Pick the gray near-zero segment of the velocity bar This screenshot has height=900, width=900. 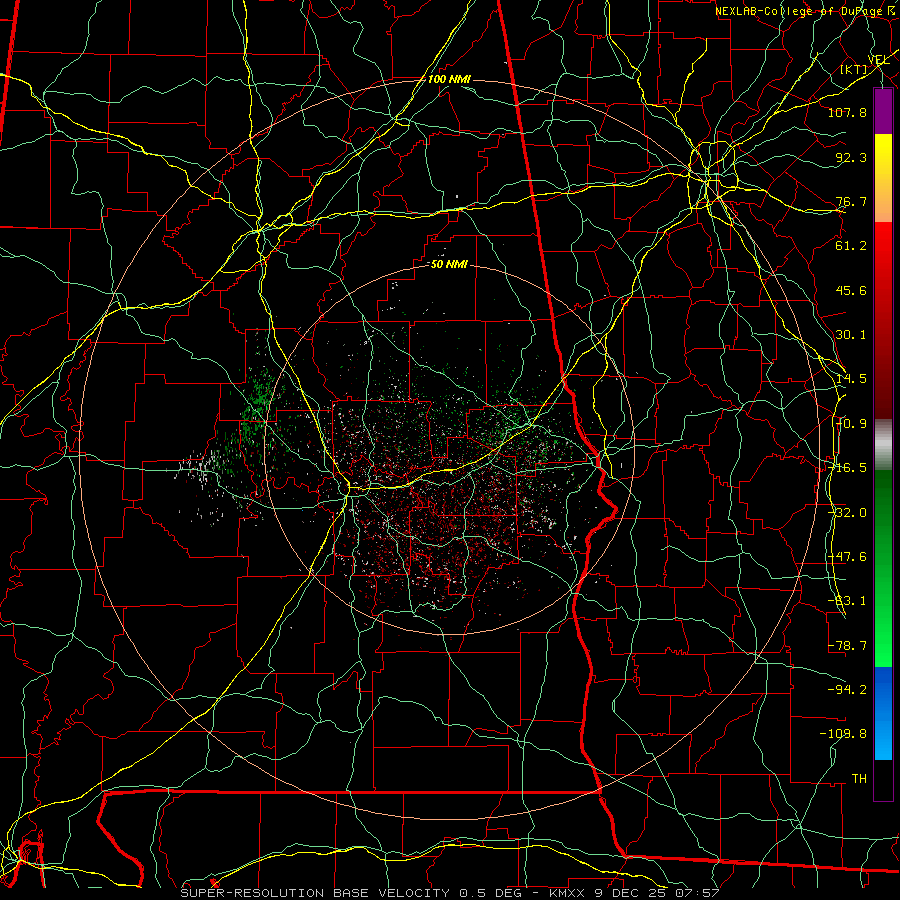(883, 445)
